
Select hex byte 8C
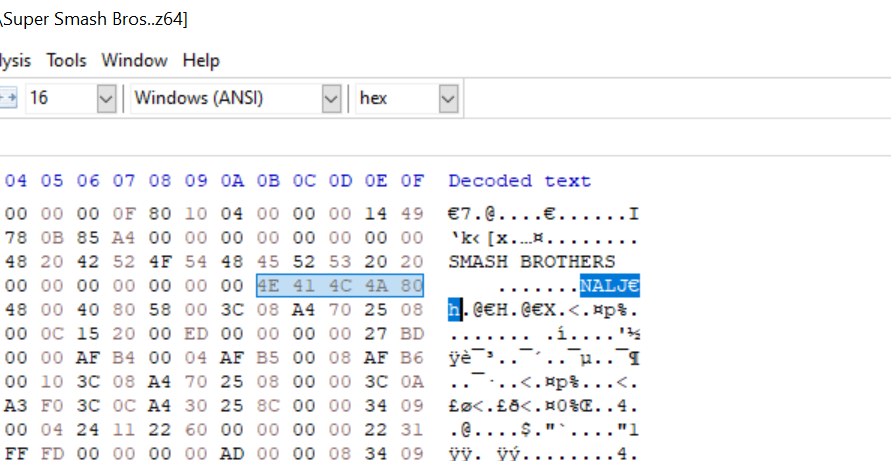tap(268, 406)
